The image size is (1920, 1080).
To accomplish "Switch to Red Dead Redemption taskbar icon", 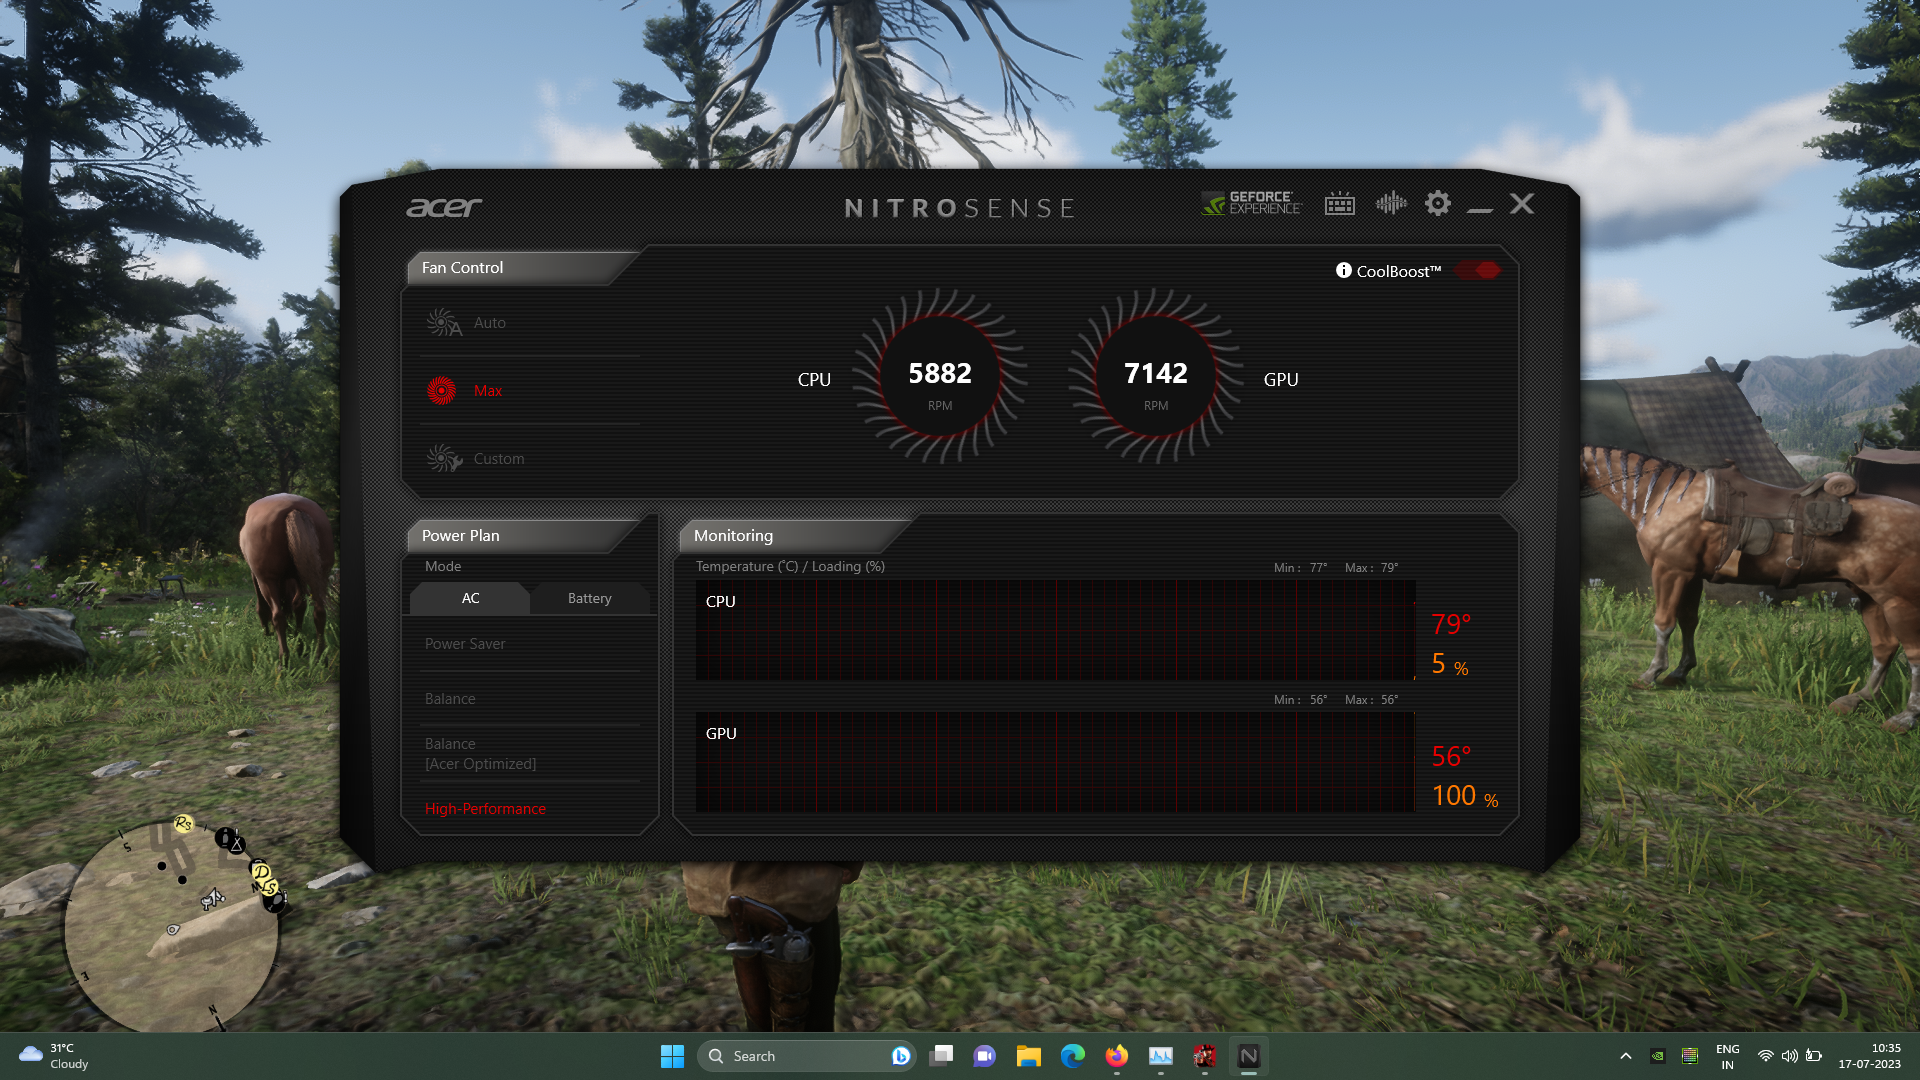I will [x=1205, y=1056].
